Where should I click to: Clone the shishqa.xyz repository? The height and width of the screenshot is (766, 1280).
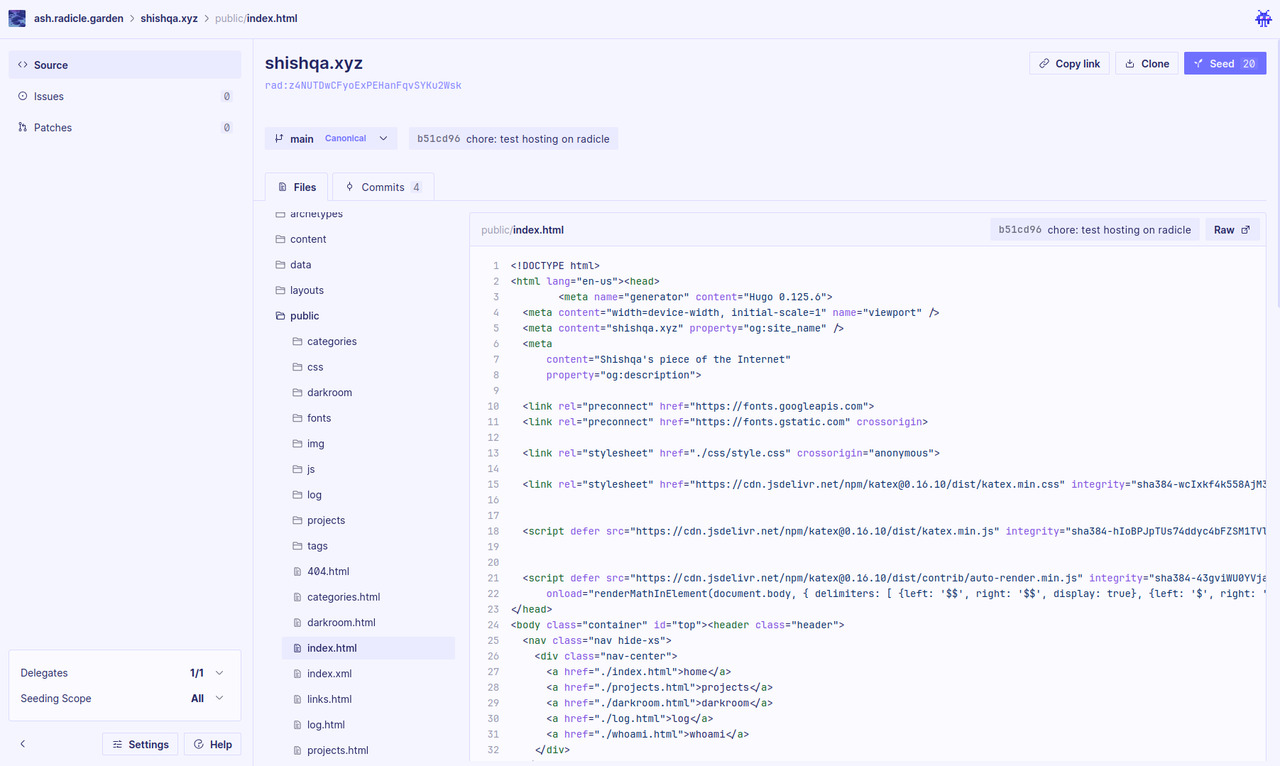tap(1146, 63)
